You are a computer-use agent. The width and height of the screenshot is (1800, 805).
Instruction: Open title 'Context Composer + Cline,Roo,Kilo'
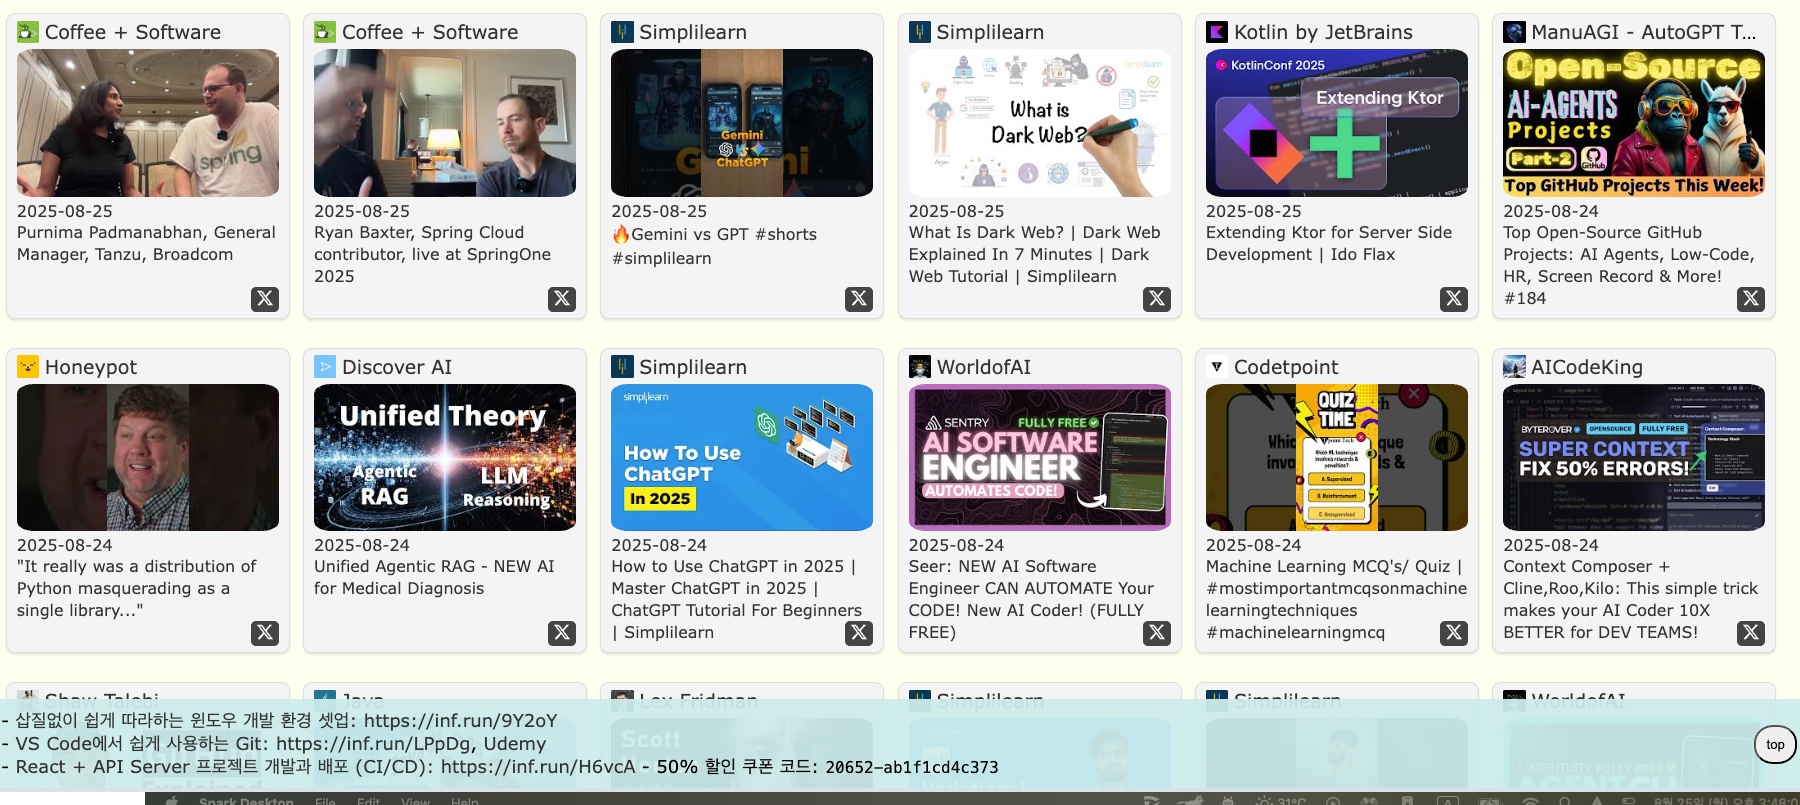coord(1630,599)
